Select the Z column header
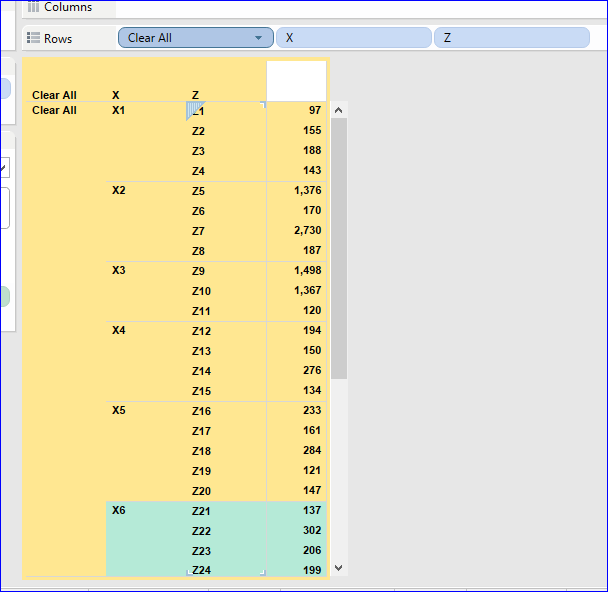The width and height of the screenshot is (608, 592). [x=195, y=95]
